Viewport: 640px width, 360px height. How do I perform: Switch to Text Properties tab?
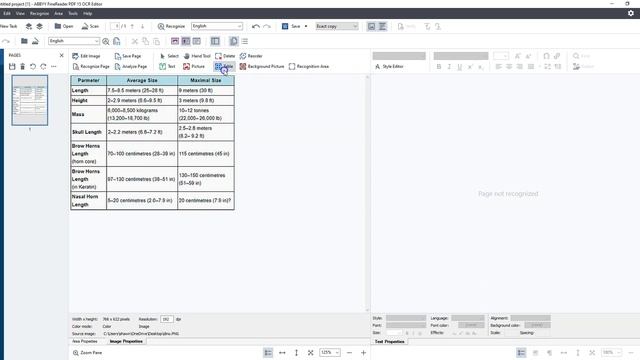[389, 341]
